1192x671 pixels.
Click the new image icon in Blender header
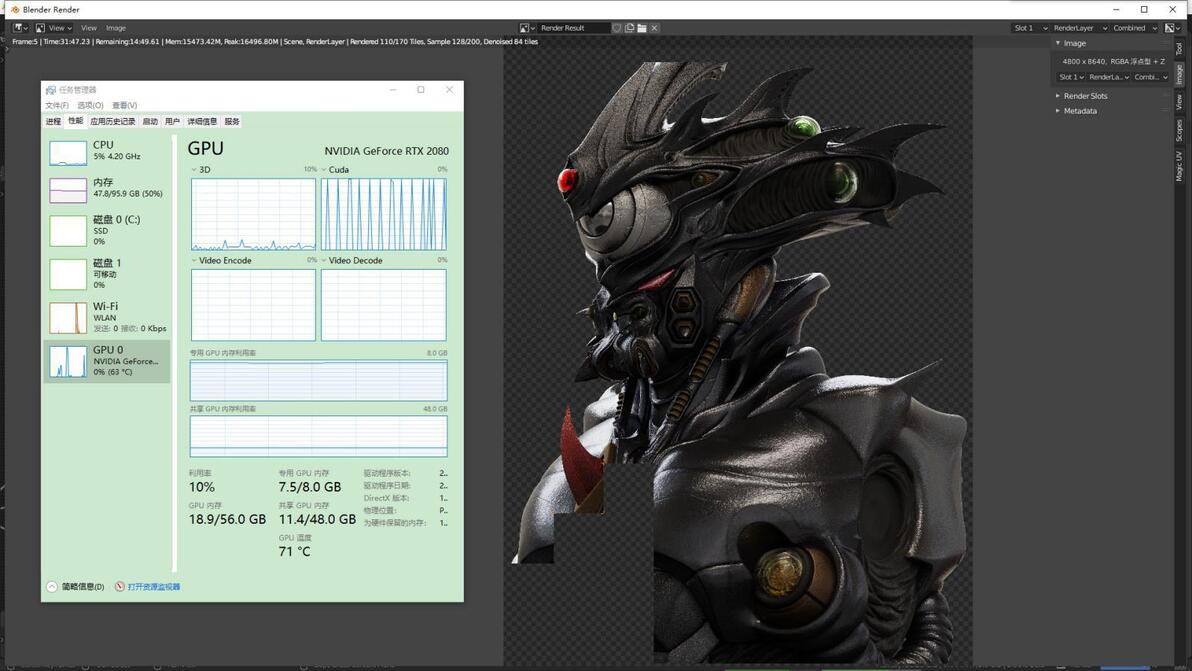point(629,28)
